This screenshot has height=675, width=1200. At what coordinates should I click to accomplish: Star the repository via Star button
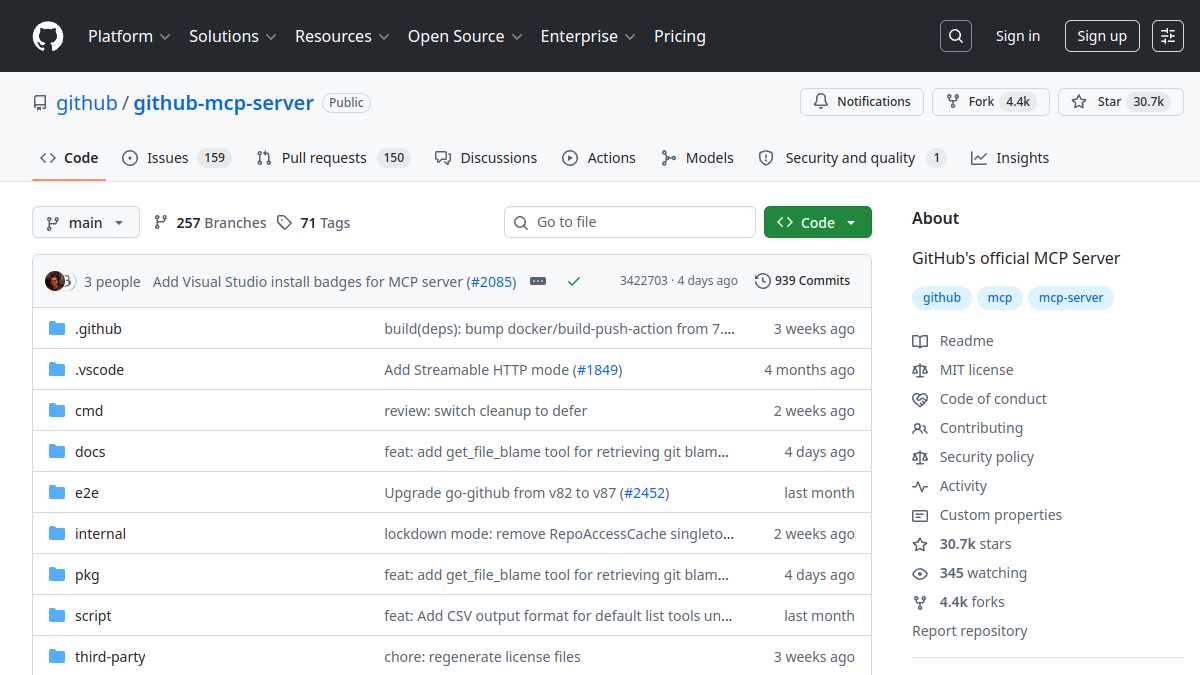pos(1121,102)
